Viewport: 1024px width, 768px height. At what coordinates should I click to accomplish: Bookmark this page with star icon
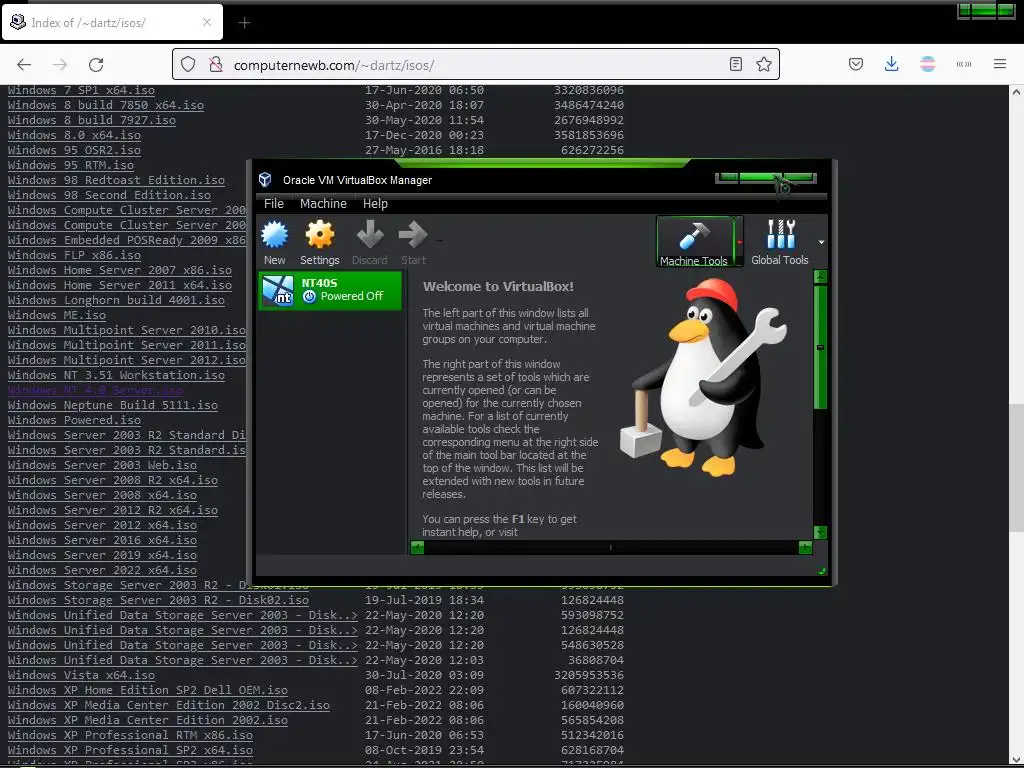click(763, 64)
